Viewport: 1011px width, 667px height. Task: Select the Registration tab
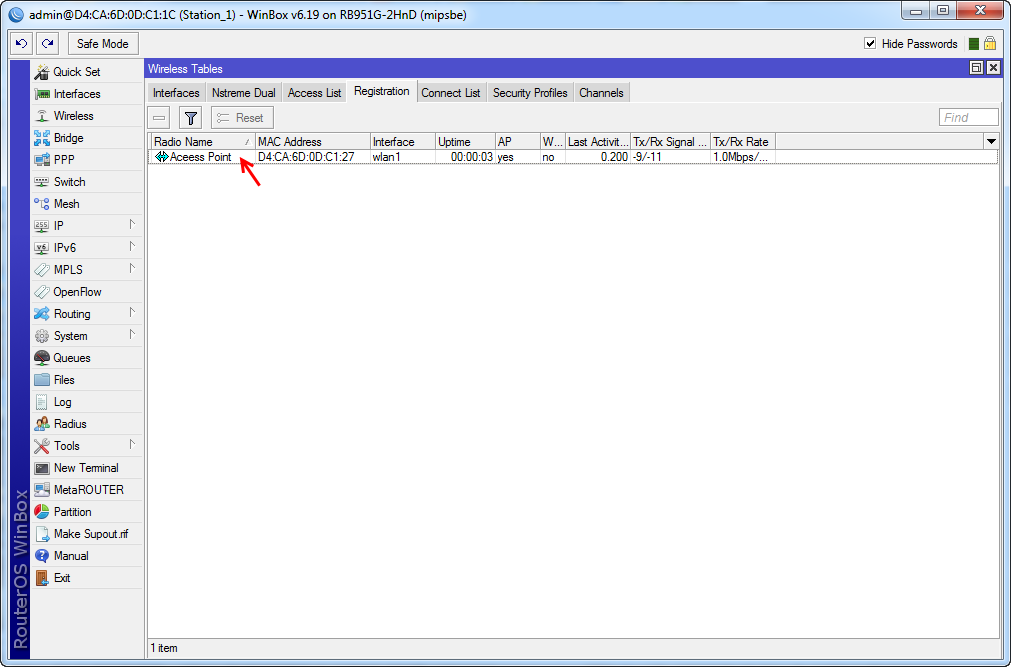coord(382,92)
